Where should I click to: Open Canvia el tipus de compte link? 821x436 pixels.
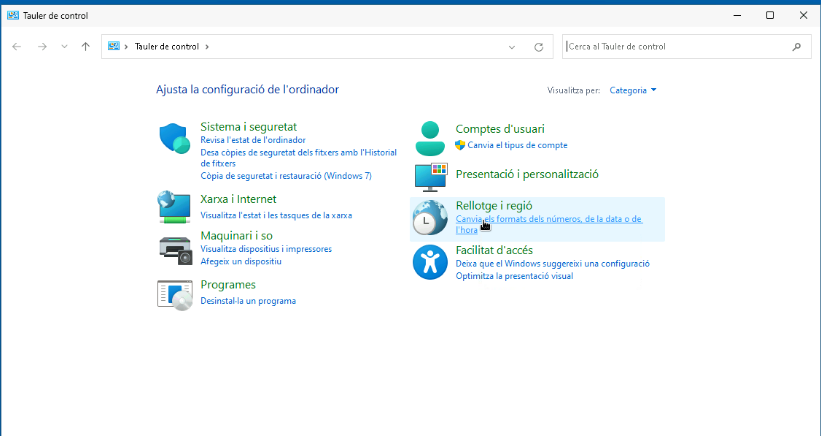(x=517, y=145)
